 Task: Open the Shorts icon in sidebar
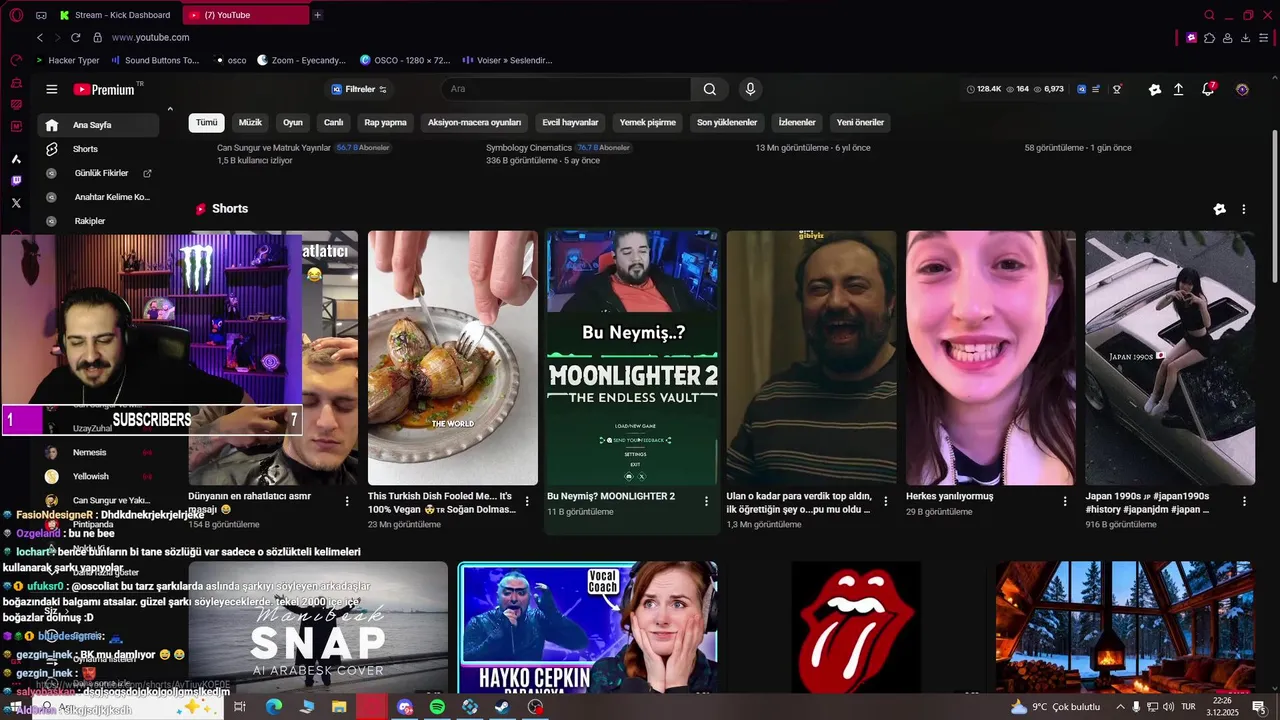coord(52,149)
